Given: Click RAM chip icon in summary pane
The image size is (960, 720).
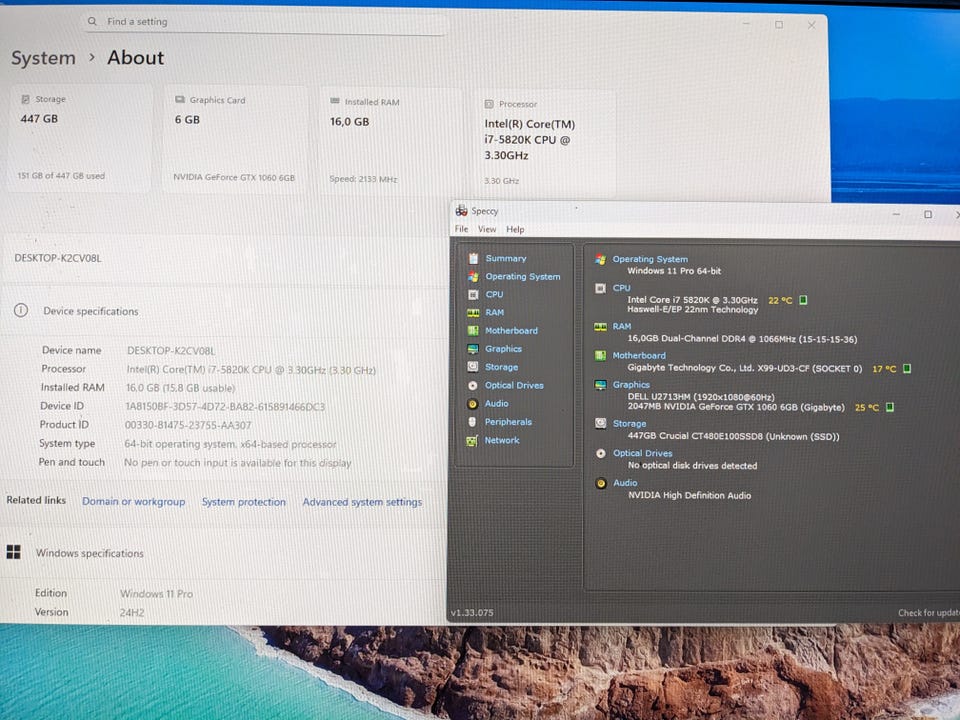Looking at the screenshot, I should pos(601,327).
